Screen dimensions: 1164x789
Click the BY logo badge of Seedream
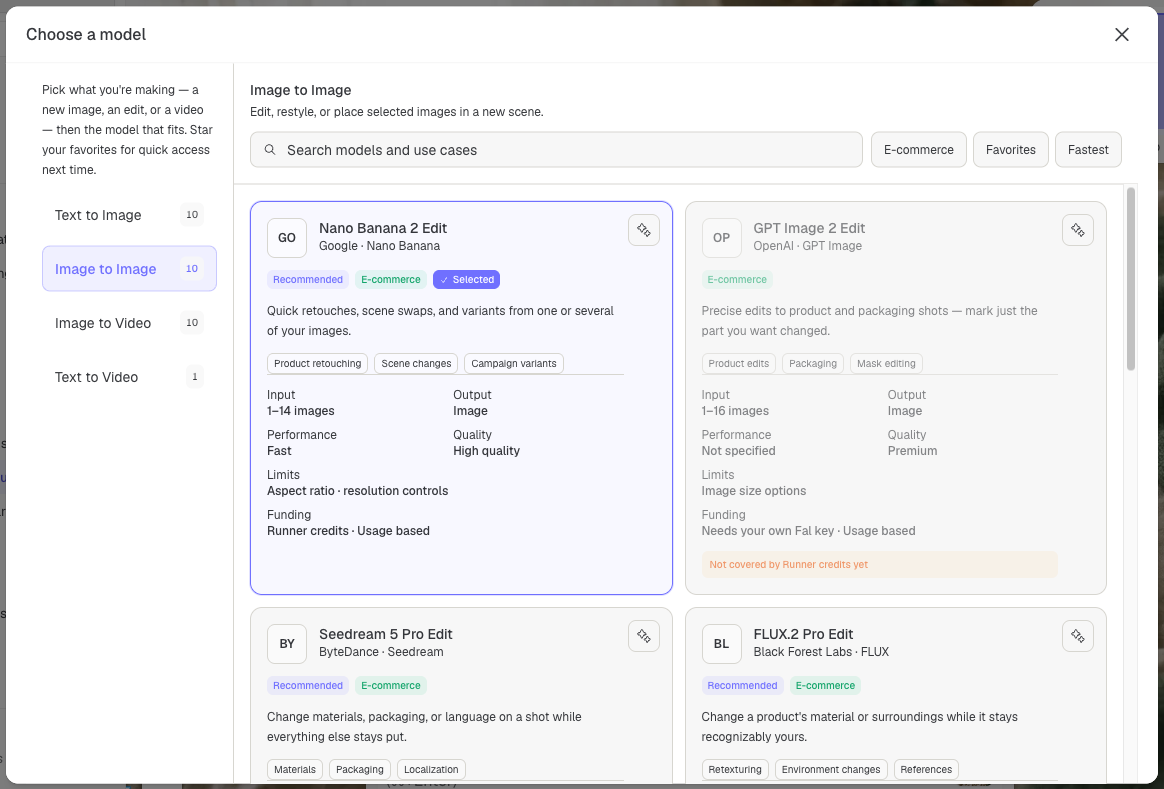(x=287, y=644)
